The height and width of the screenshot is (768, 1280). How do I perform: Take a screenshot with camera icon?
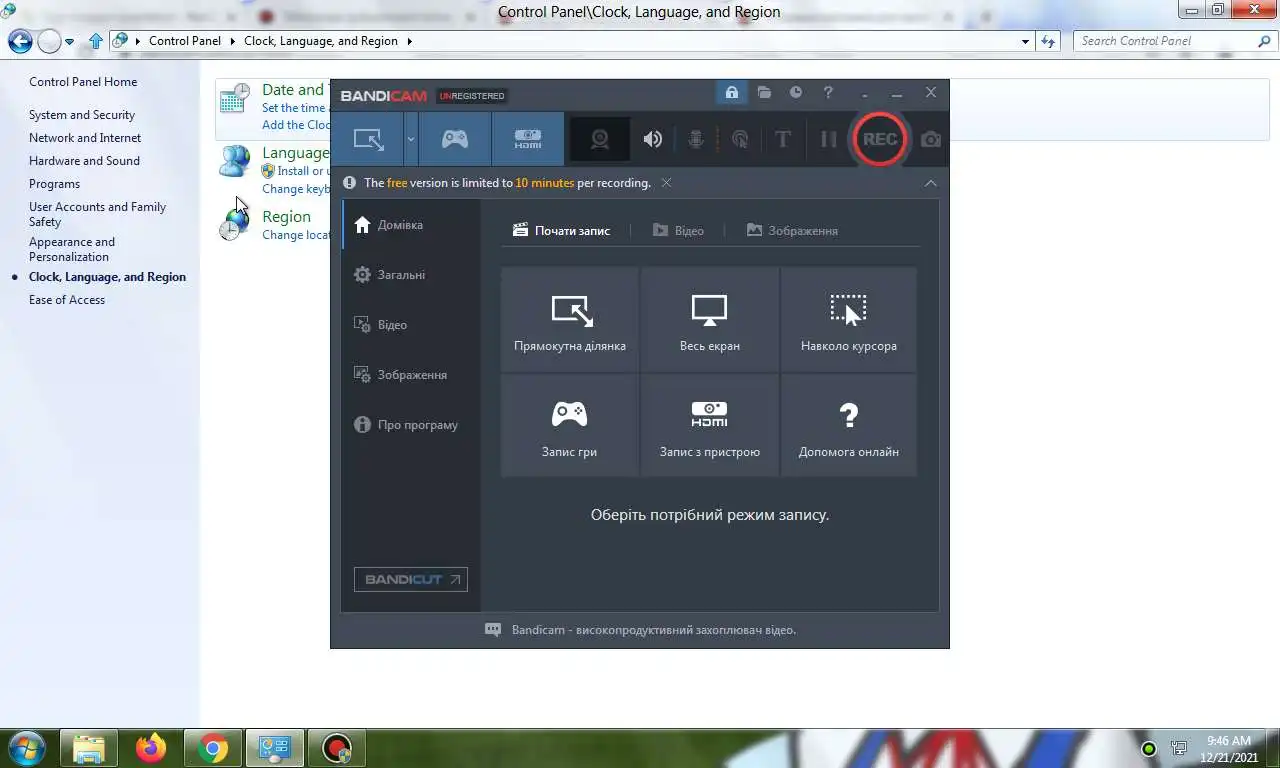(931, 139)
